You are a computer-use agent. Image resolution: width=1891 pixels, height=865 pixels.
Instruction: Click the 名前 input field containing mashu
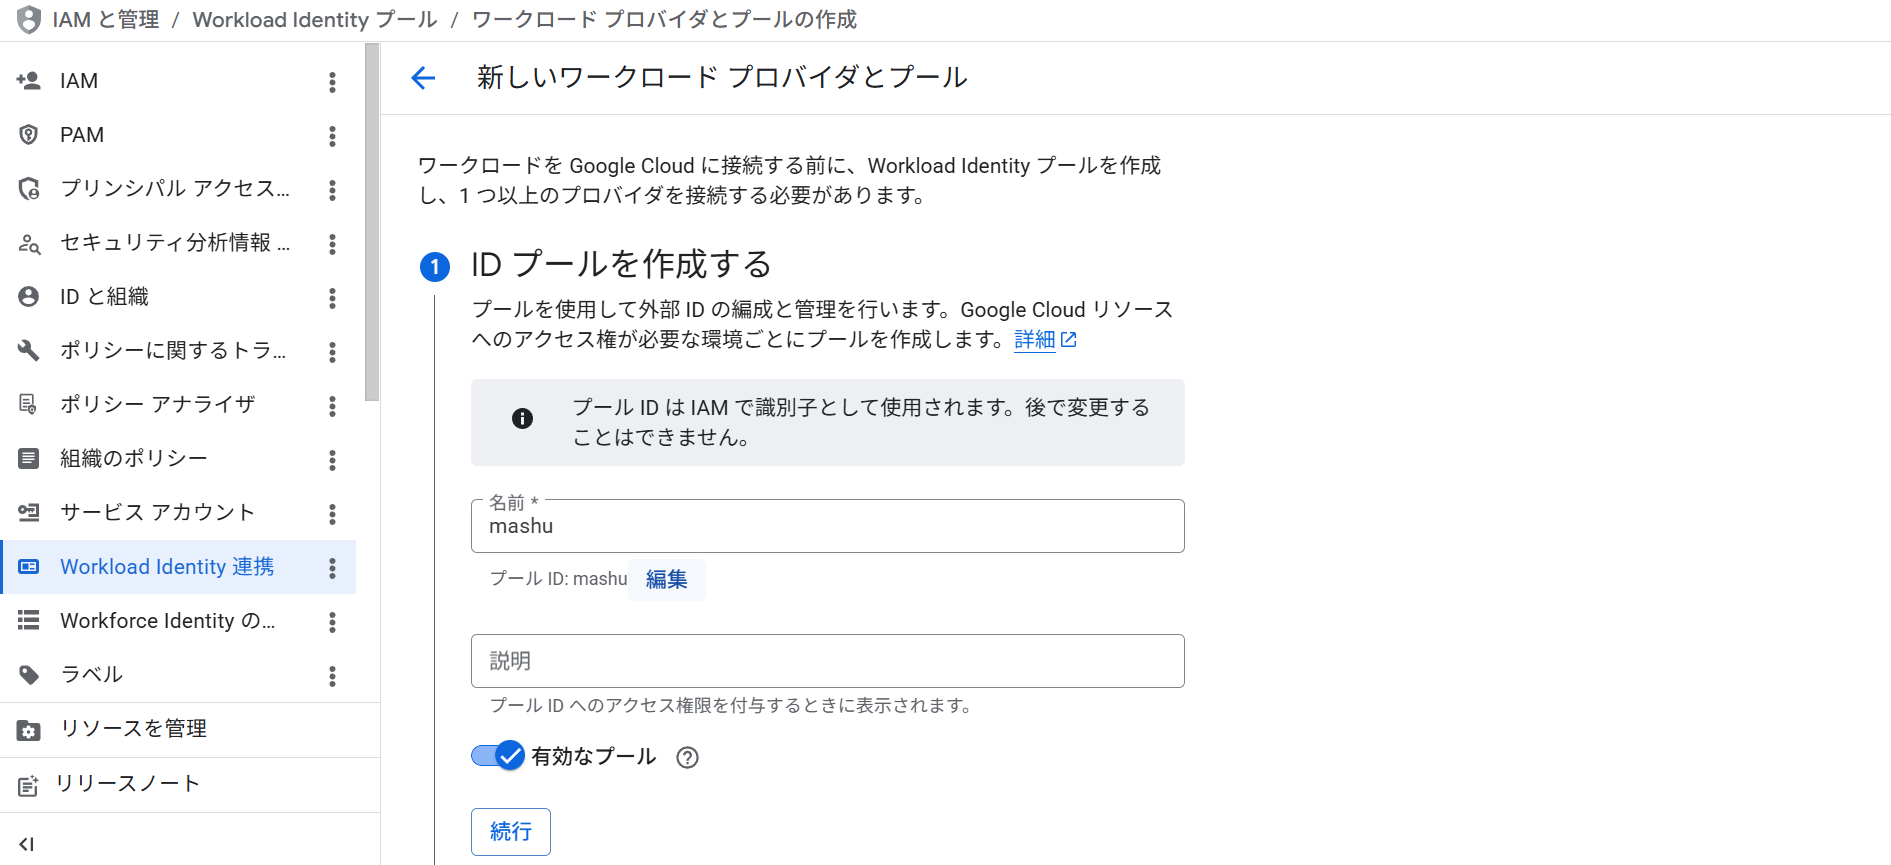point(828,526)
